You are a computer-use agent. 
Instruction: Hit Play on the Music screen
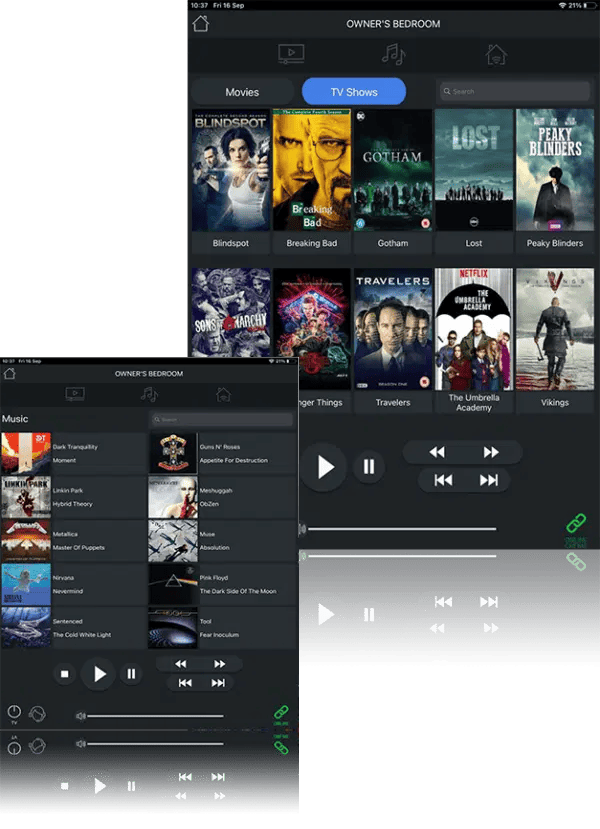[99, 674]
